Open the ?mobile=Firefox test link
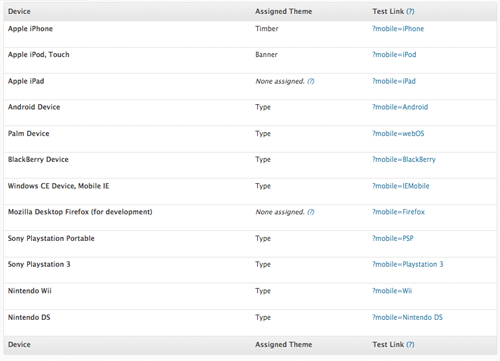This screenshot has width=500, height=361. (399, 212)
